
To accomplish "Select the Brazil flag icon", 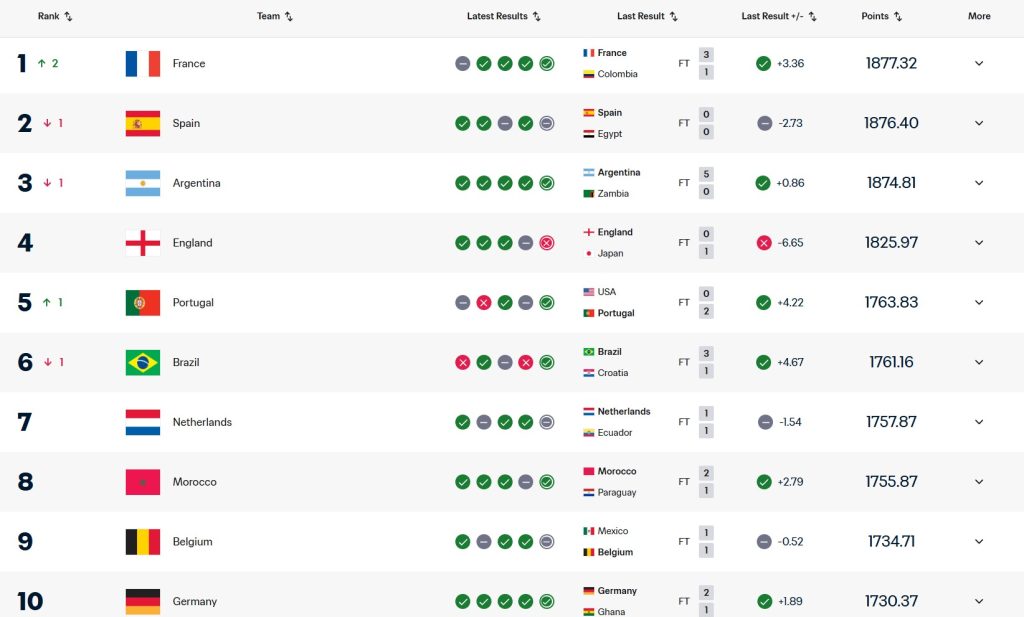I will pyautogui.click(x=141, y=362).
